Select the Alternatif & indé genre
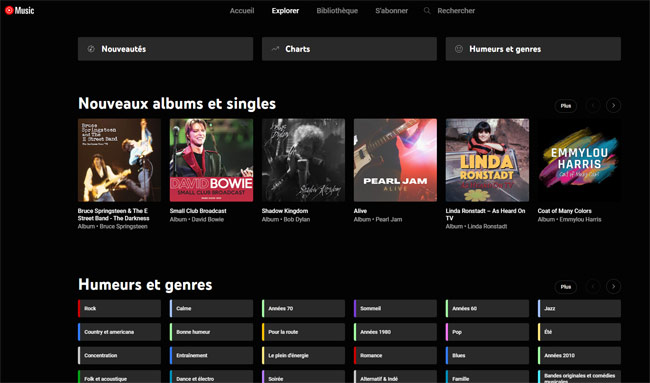The image size is (650, 383). [x=395, y=377]
